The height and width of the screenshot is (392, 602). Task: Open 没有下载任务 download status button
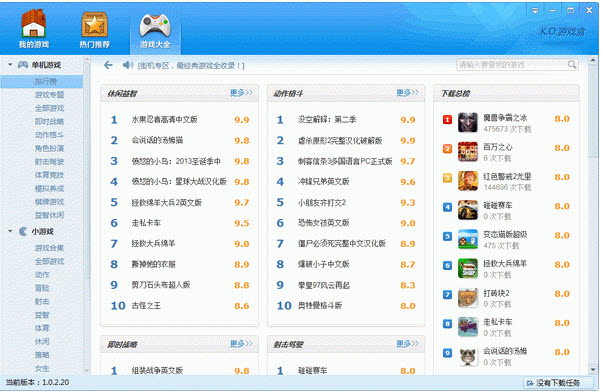557,383
